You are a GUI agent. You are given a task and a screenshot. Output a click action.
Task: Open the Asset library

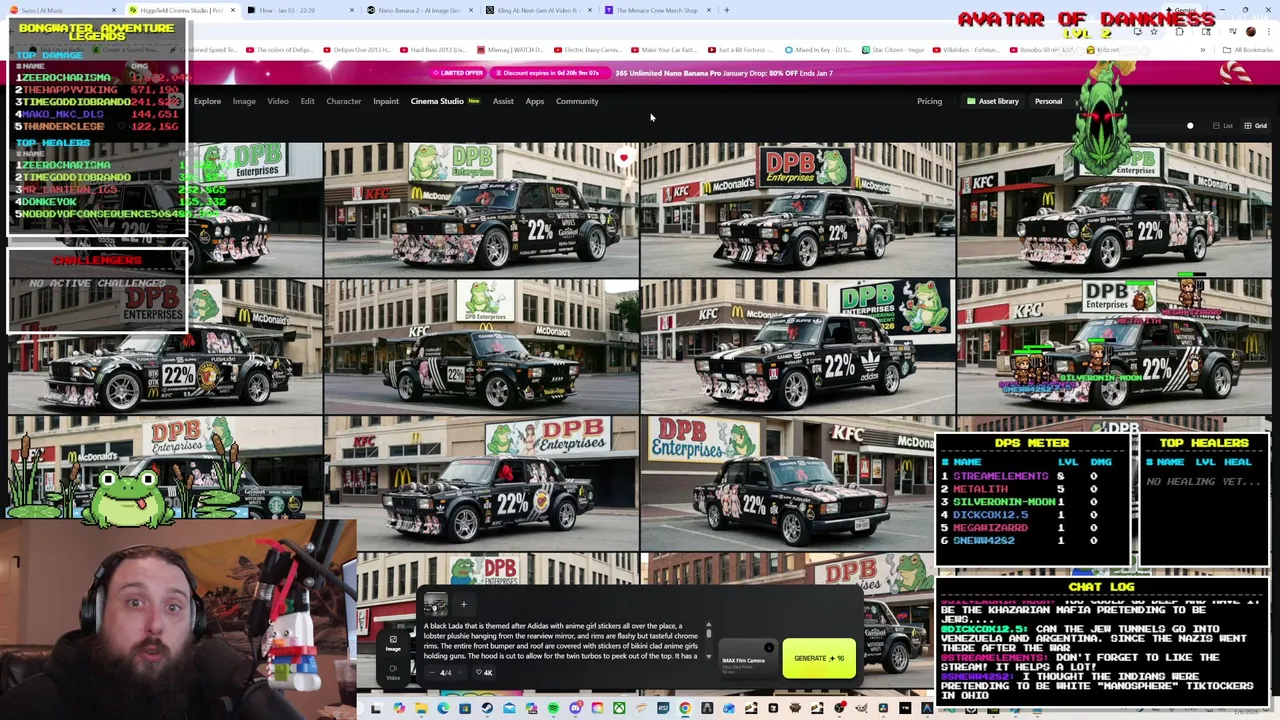tap(993, 101)
